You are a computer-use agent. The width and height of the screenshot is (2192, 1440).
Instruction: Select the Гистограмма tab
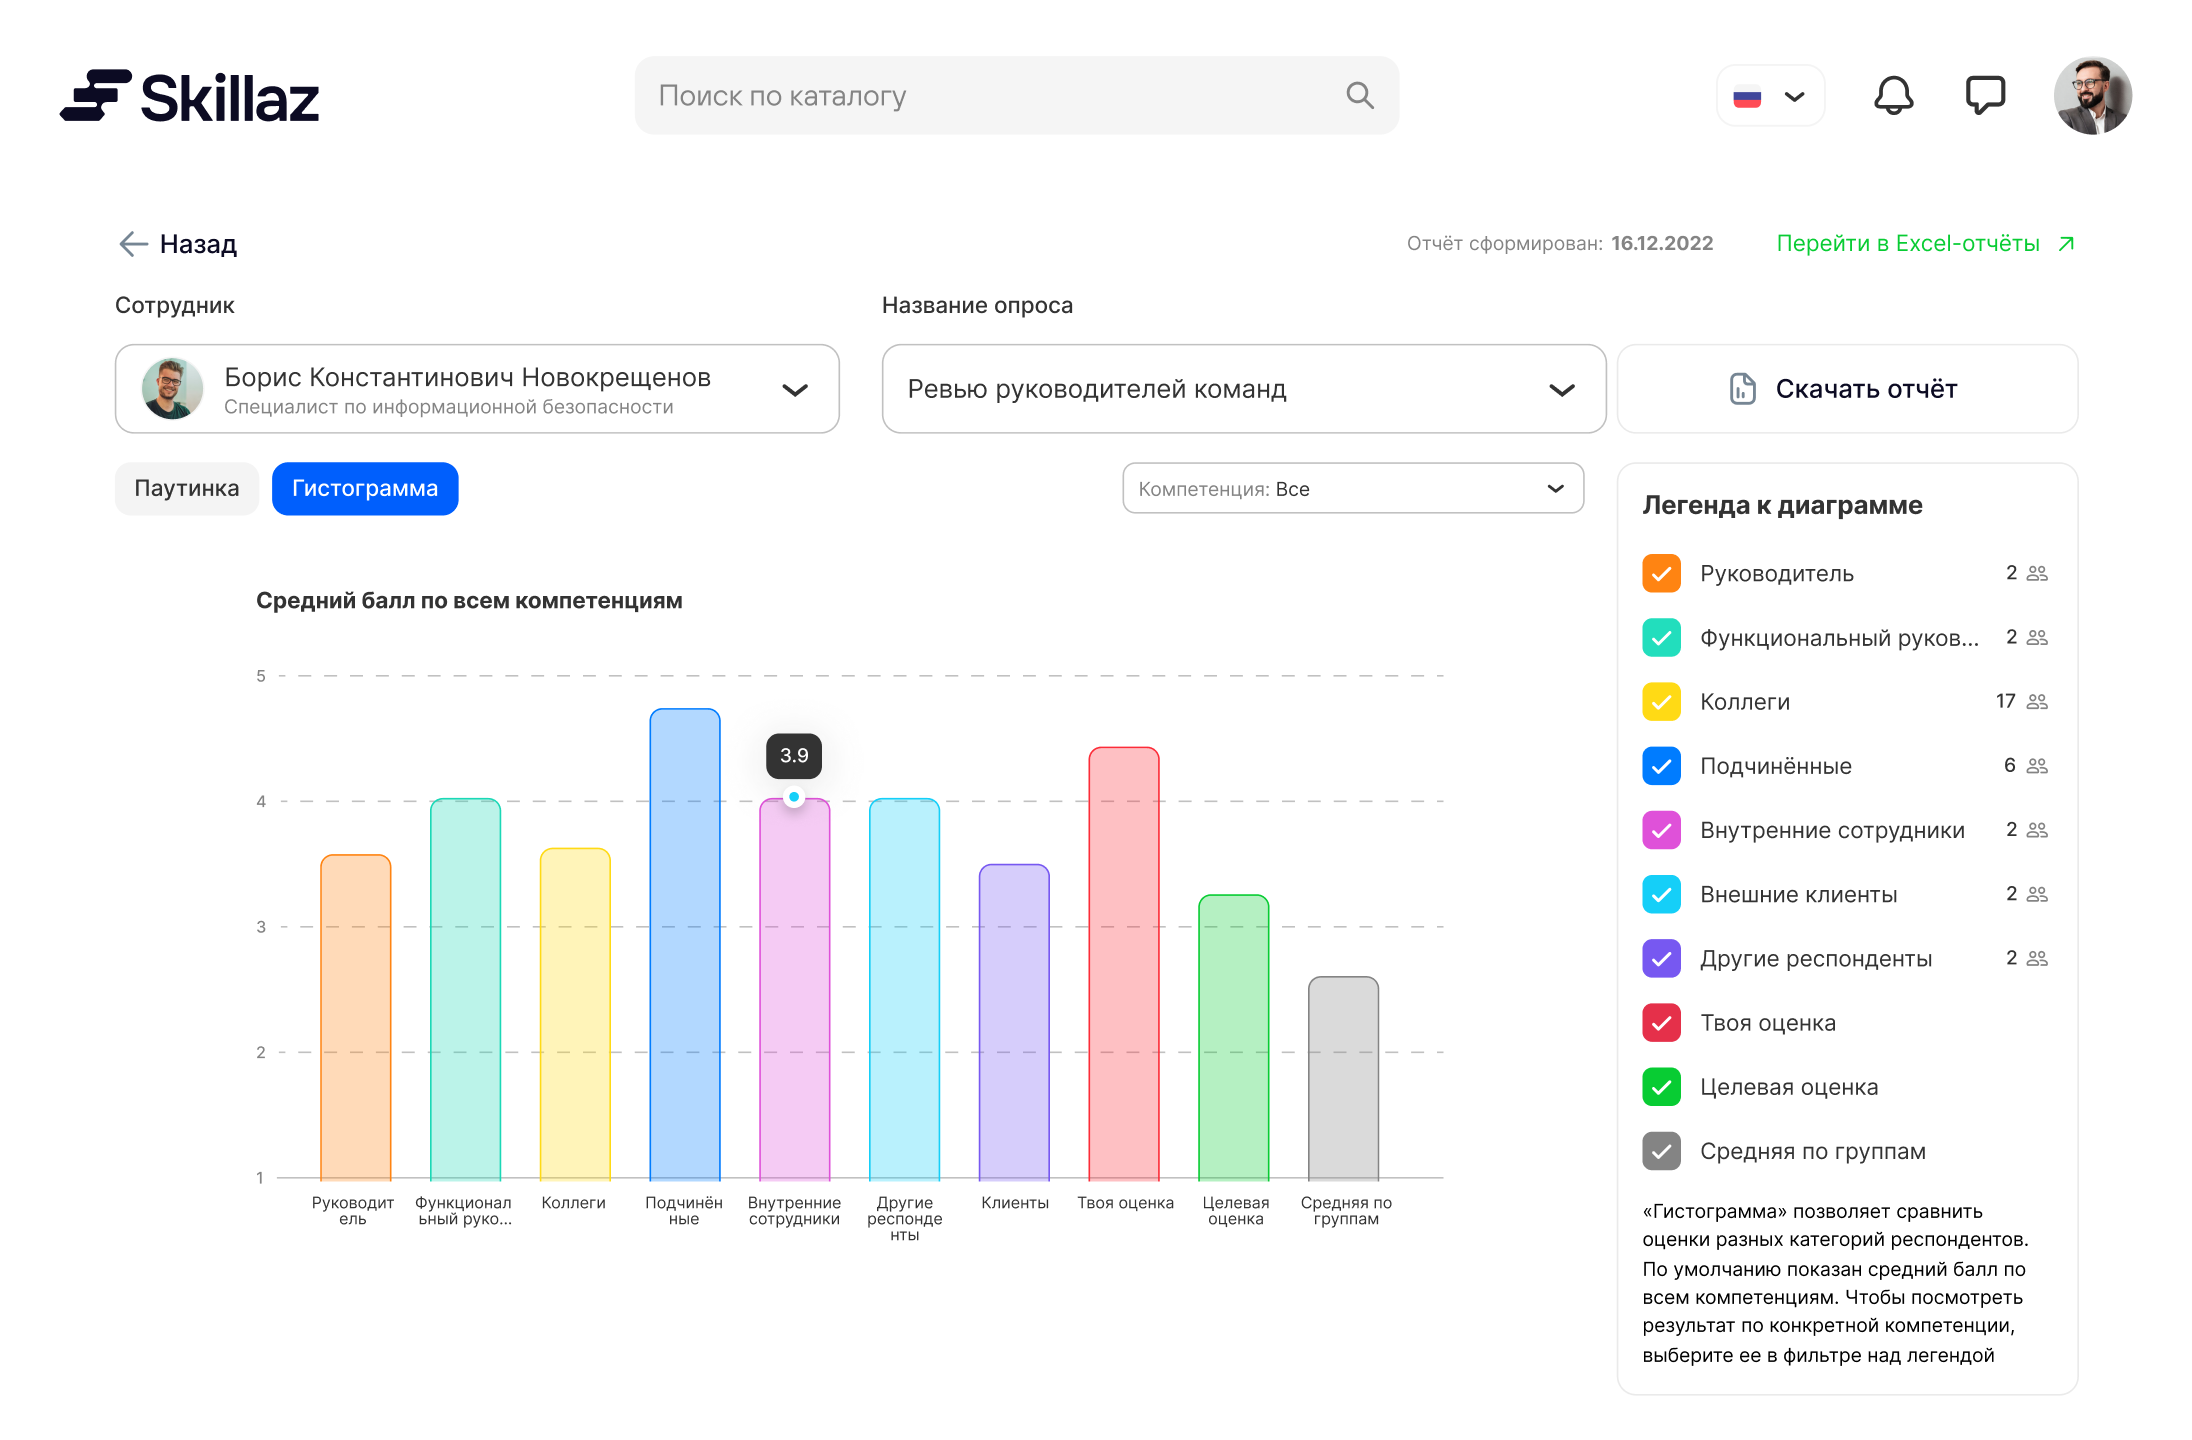[x=365, y=489]
